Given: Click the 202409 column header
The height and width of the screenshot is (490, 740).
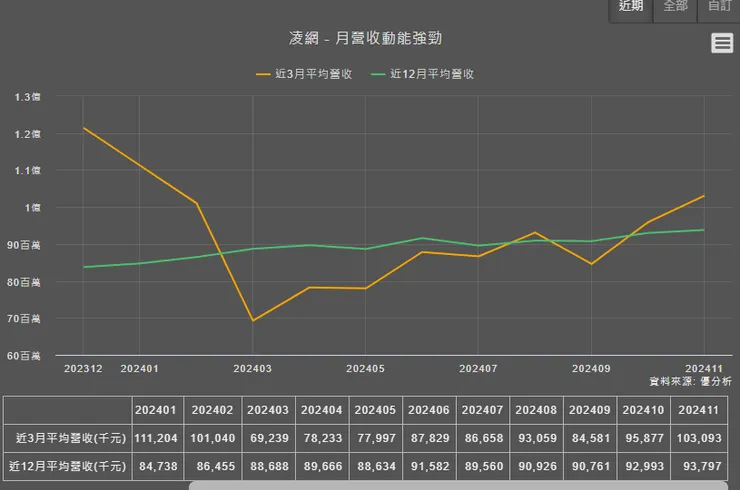Looking at the screenshot, I should tap(590, 410).
